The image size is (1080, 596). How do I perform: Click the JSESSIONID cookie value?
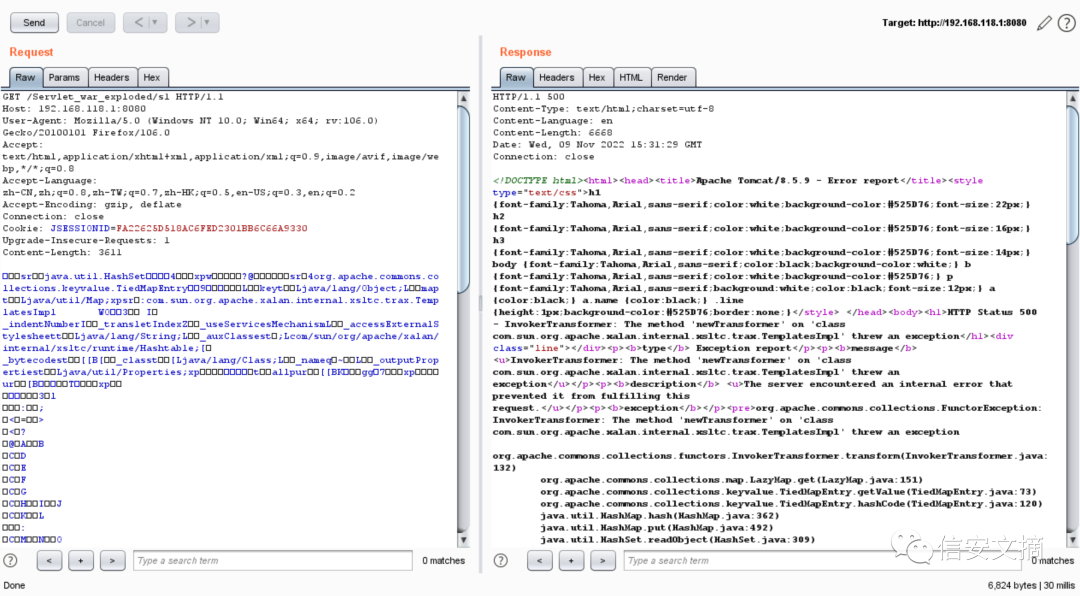tap(211, 228)
